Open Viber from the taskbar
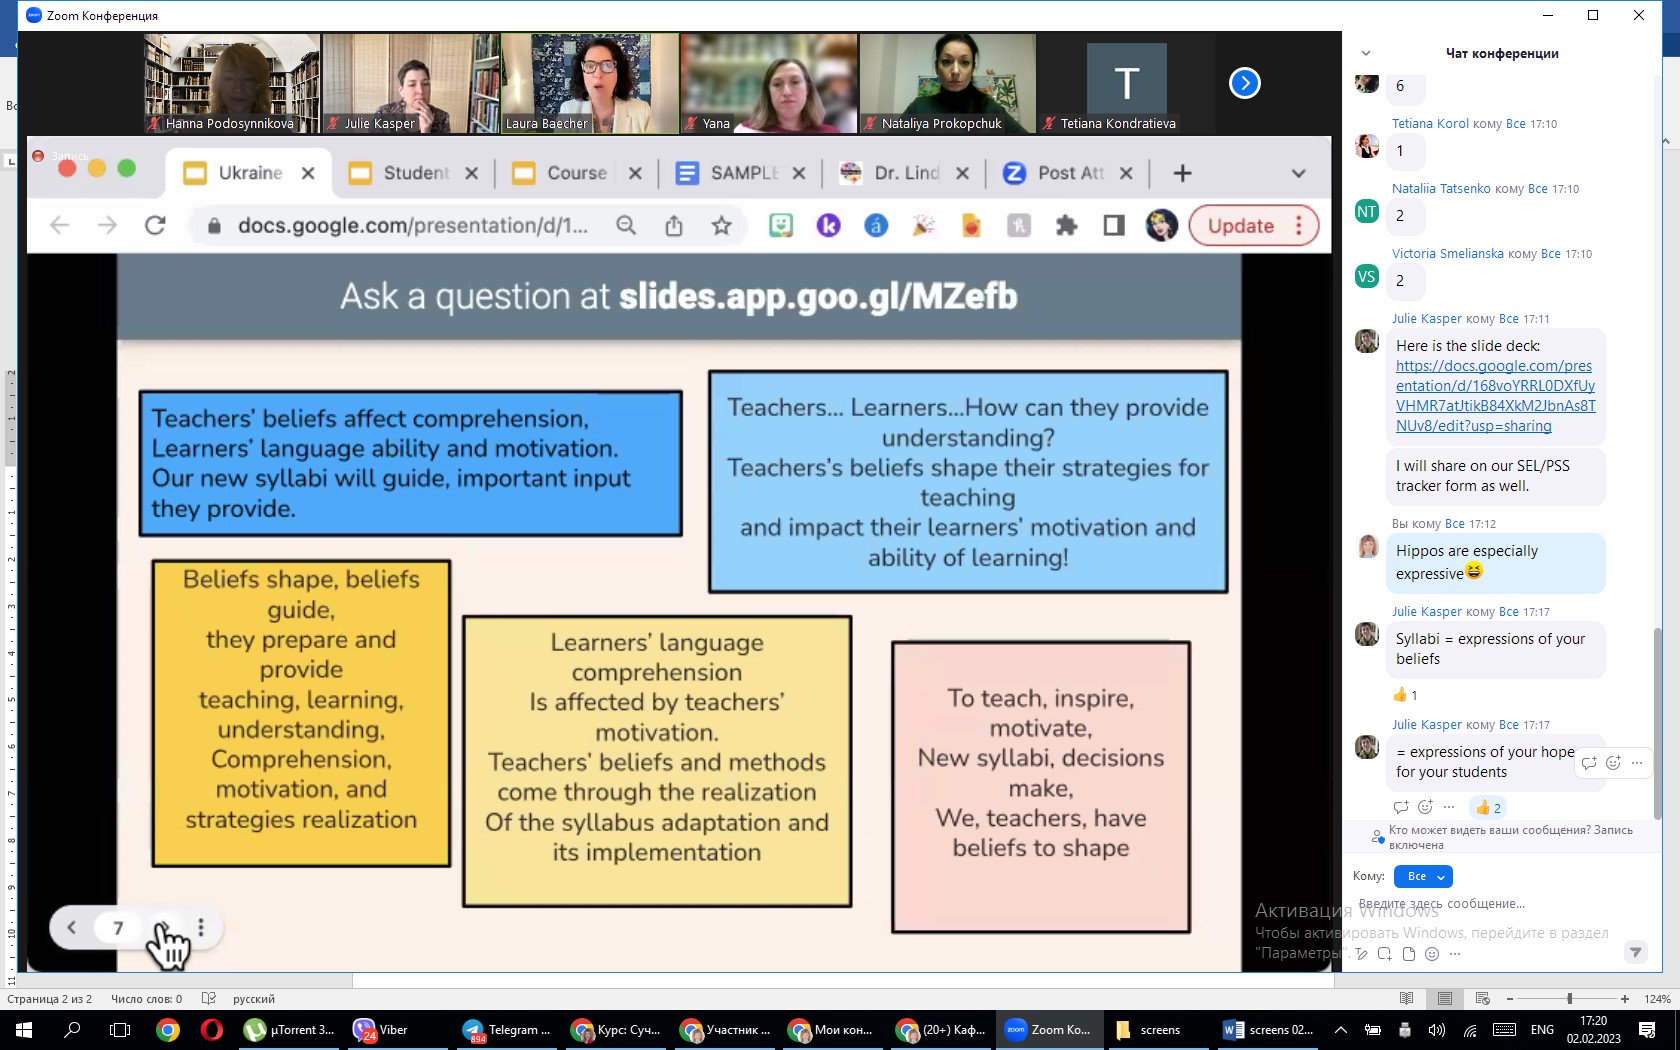Image resolution: width=1680 pixels, height=1050 pixels. tap(380, 1030)
